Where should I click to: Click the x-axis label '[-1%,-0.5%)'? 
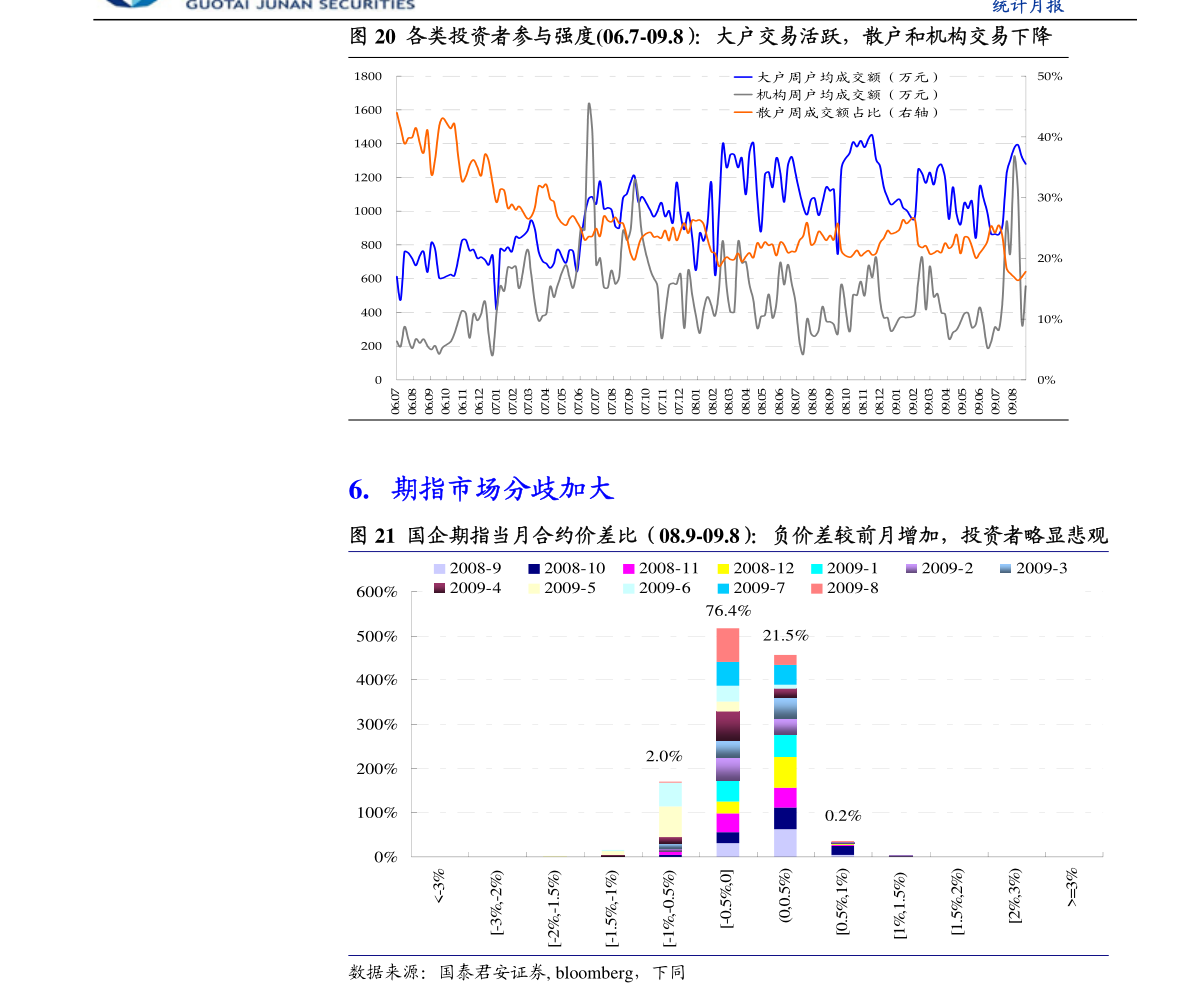click(x=669, y=908)
